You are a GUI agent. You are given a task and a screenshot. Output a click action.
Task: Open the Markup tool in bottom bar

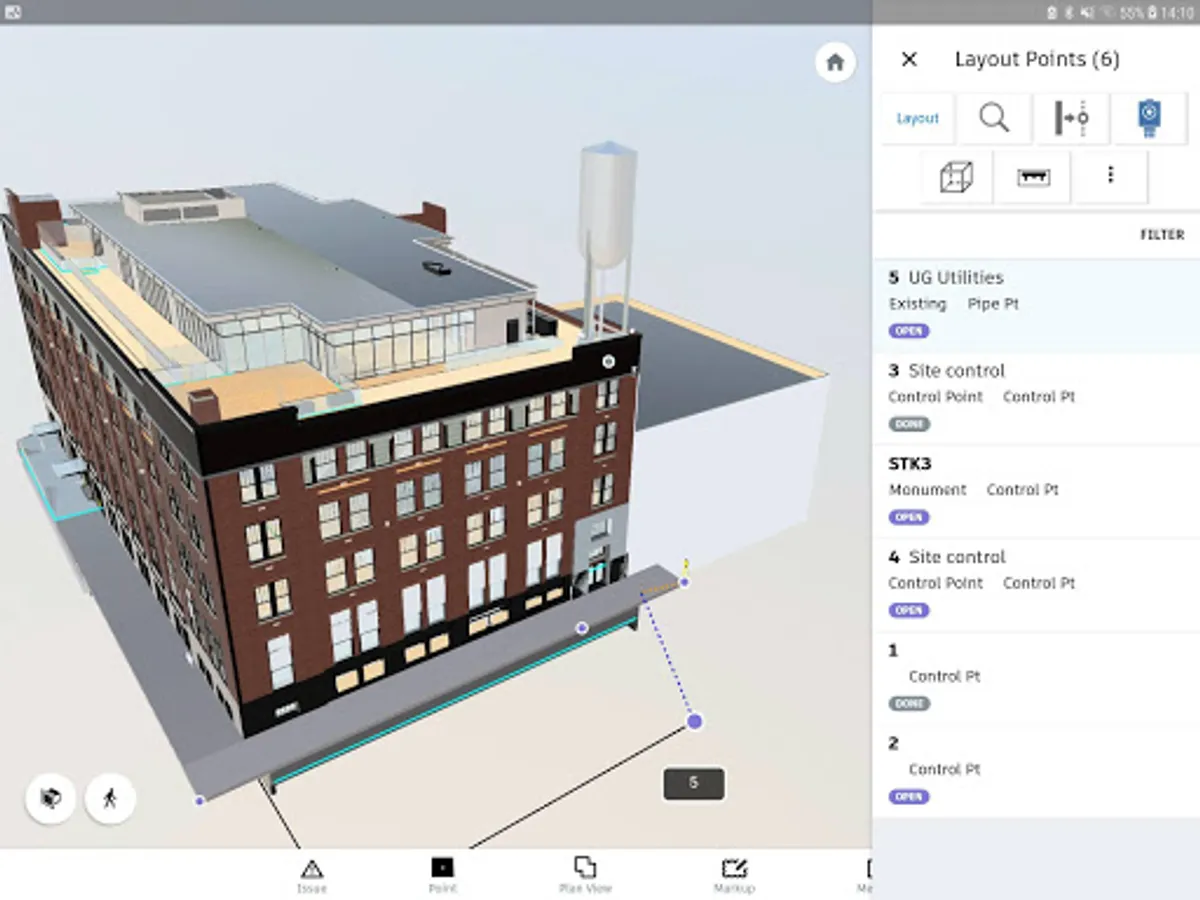tap(734, 875)
